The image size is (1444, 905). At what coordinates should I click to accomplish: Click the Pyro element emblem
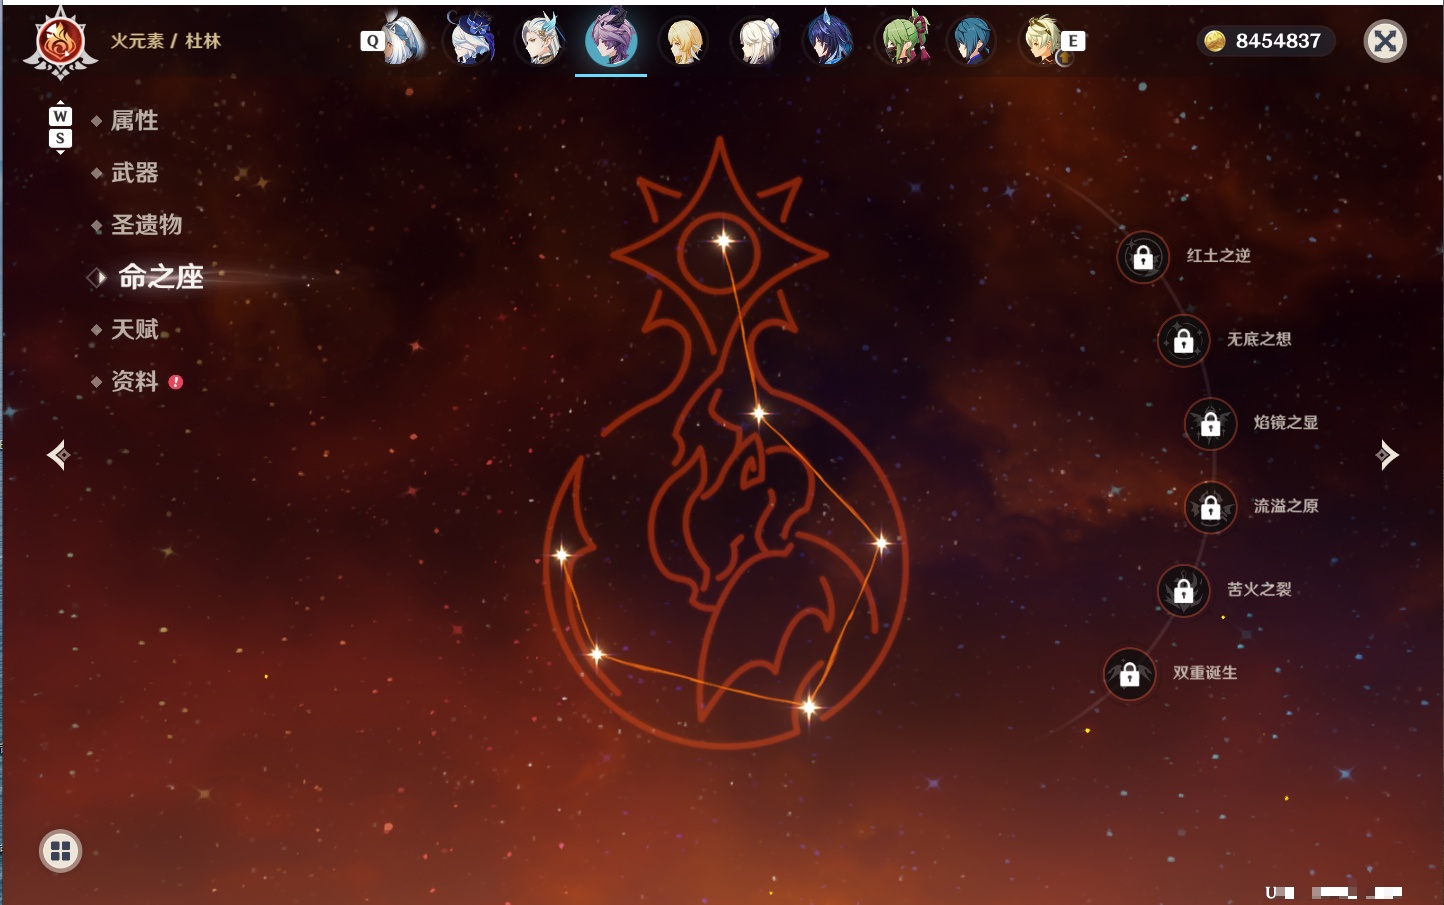pyautogui.click(x=60, y=43)
